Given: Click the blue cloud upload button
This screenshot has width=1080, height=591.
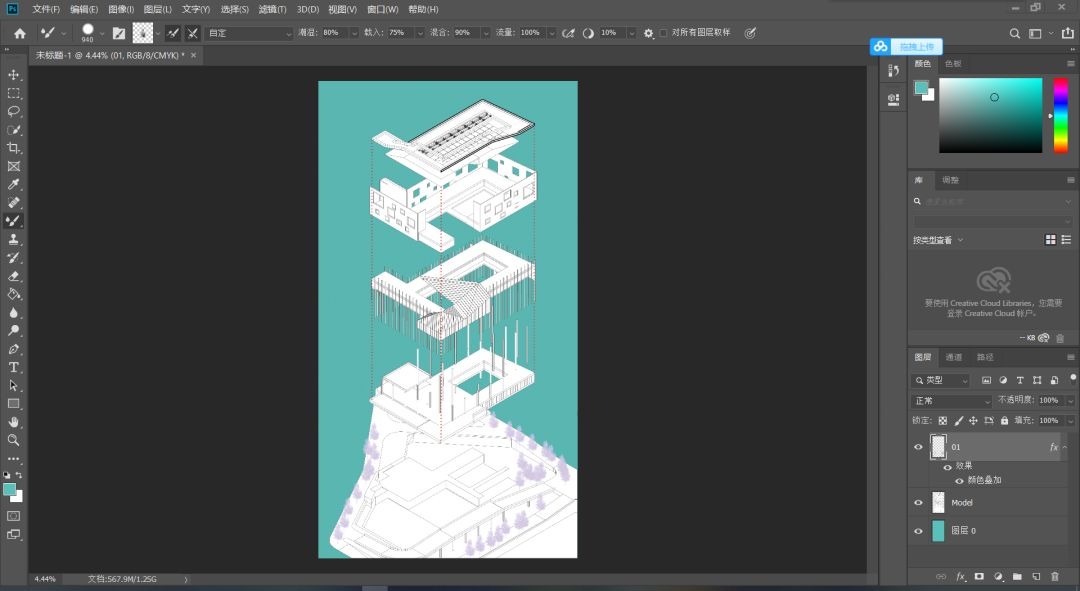Looking at the screenshot, I should [906, 47].
